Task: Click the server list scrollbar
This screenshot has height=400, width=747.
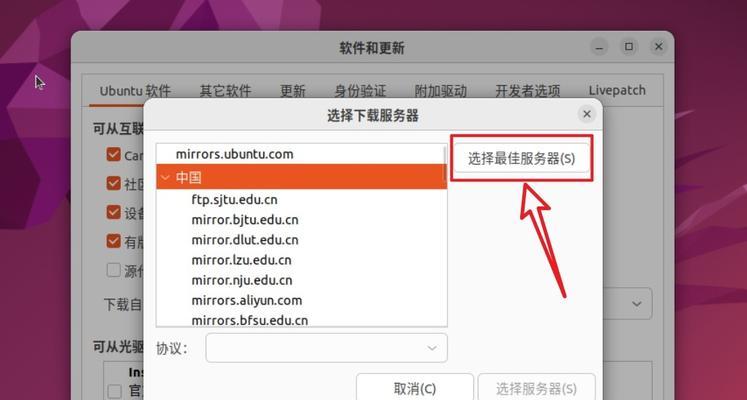Action: click(445, 163)
